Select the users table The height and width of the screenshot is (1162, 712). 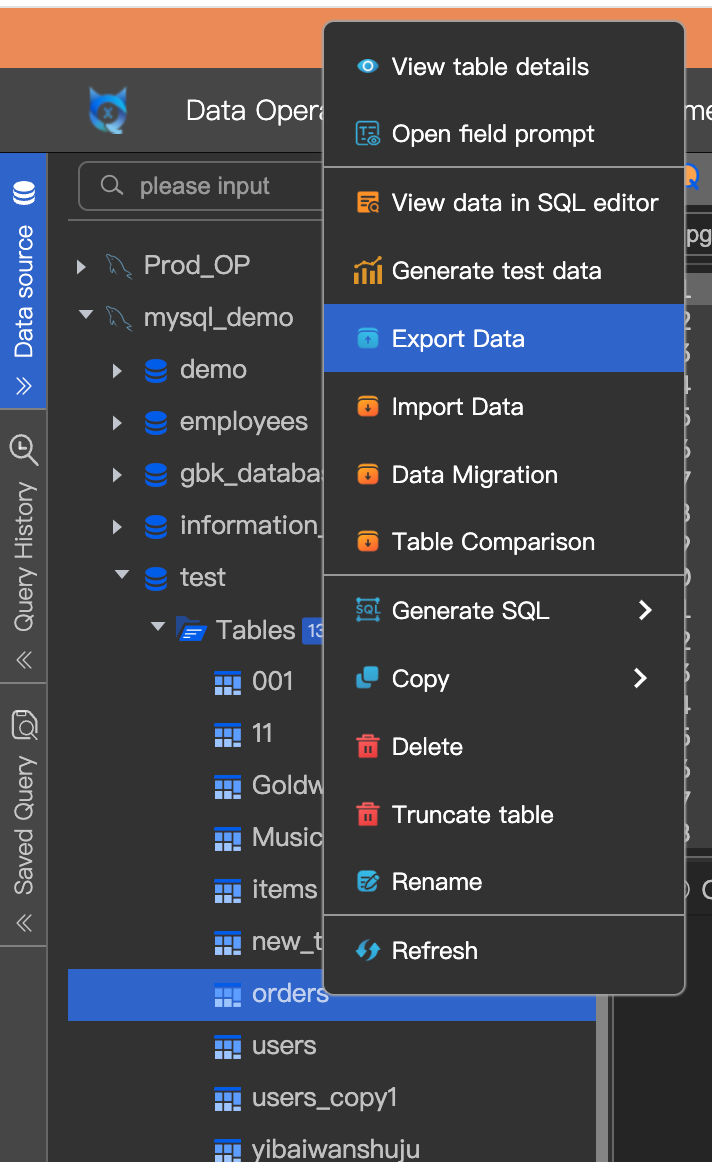point(284,1046)
